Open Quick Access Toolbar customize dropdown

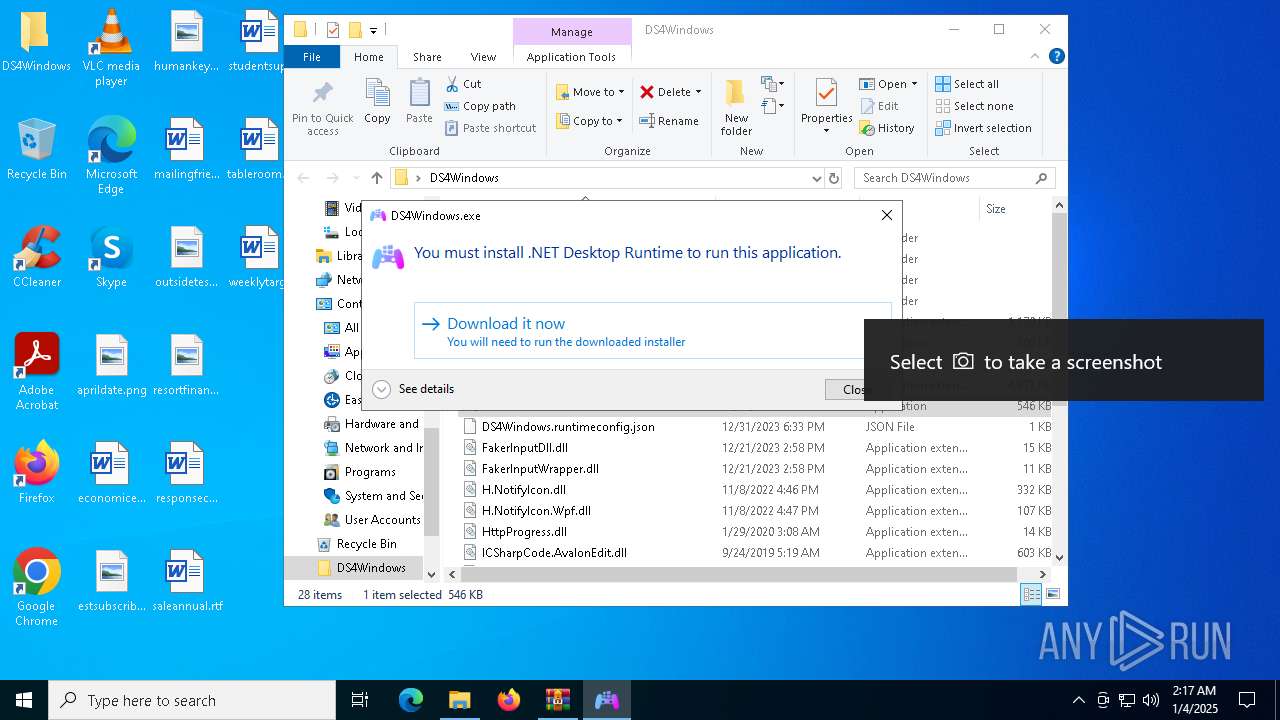[x=373, y=30]
